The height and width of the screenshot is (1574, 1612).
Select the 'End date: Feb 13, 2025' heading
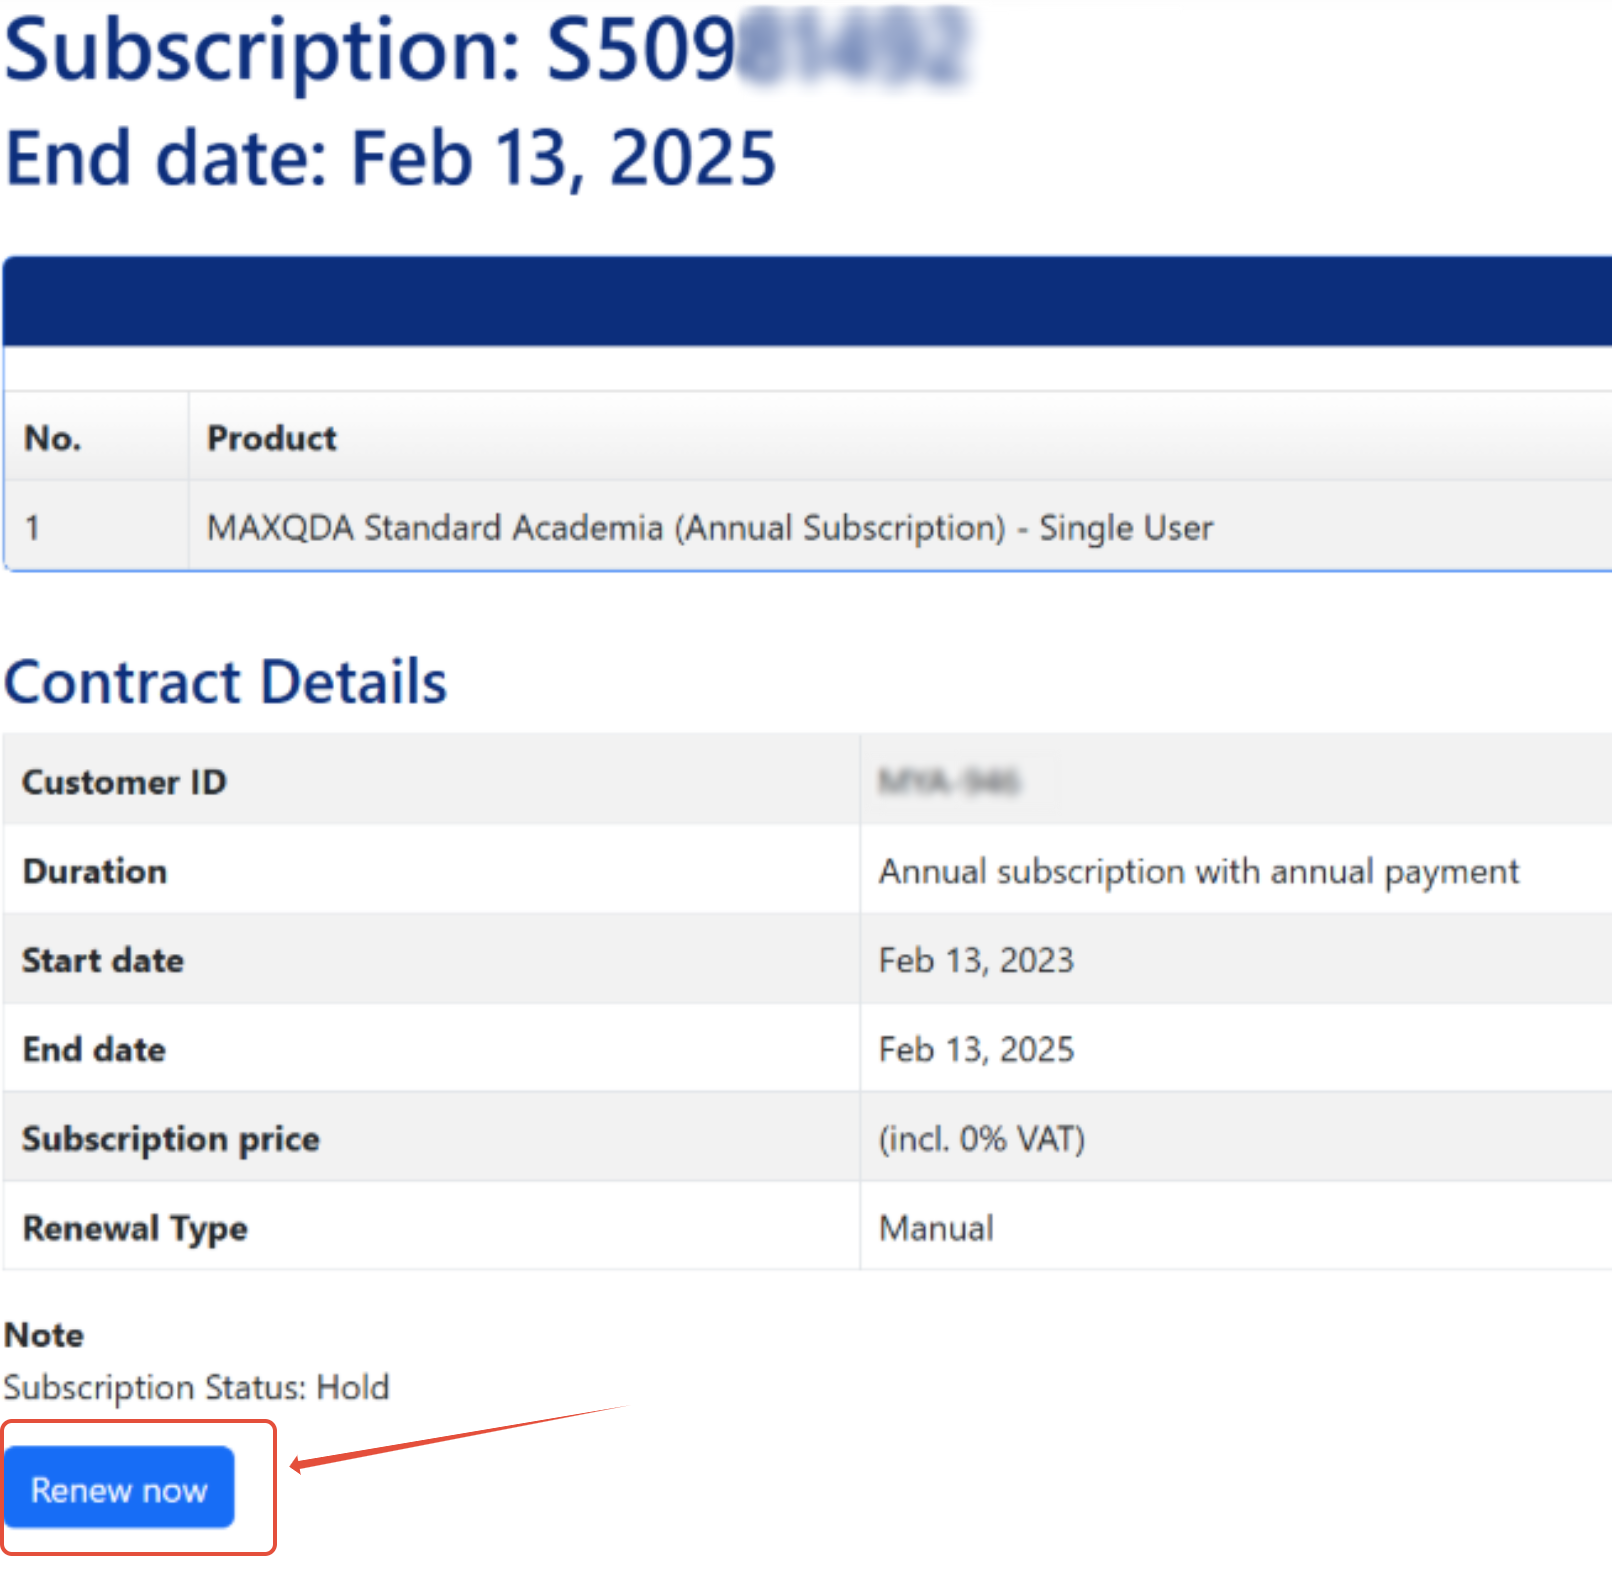391,158
